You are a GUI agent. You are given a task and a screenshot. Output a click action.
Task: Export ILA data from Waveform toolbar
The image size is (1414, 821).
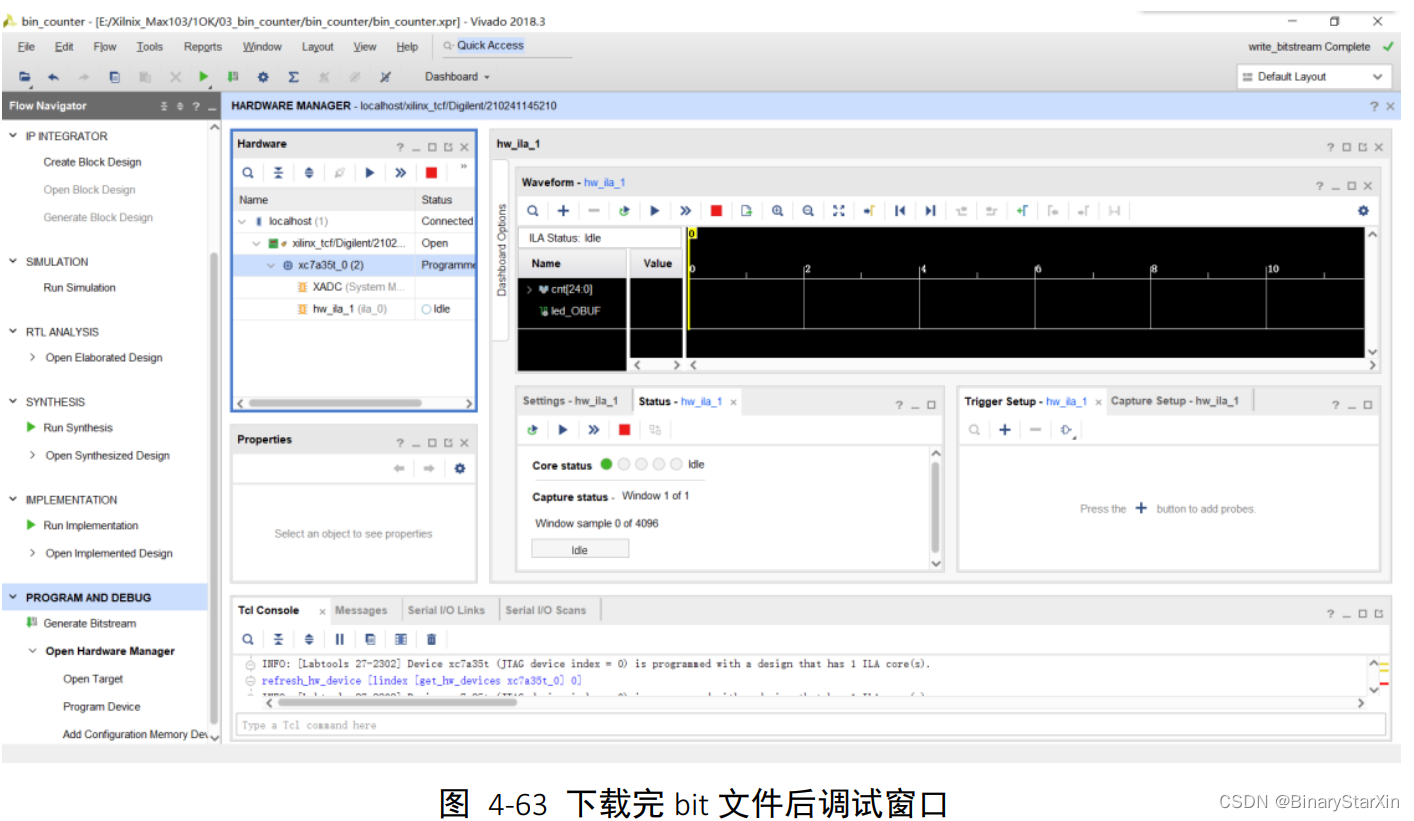tap(746, 210)
